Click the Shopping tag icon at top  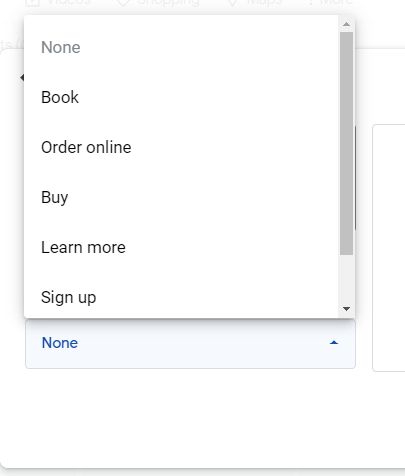(x=123, y=3)
